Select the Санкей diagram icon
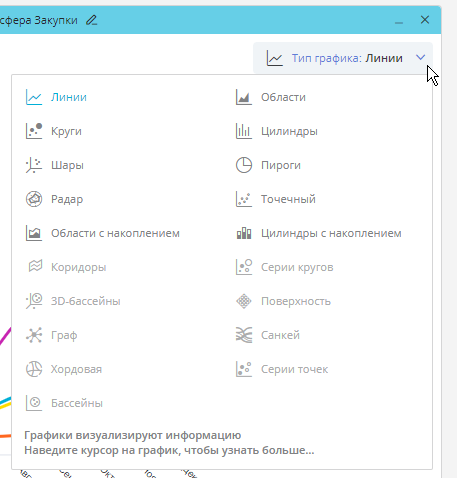457x478 pixels. (244, 335)
